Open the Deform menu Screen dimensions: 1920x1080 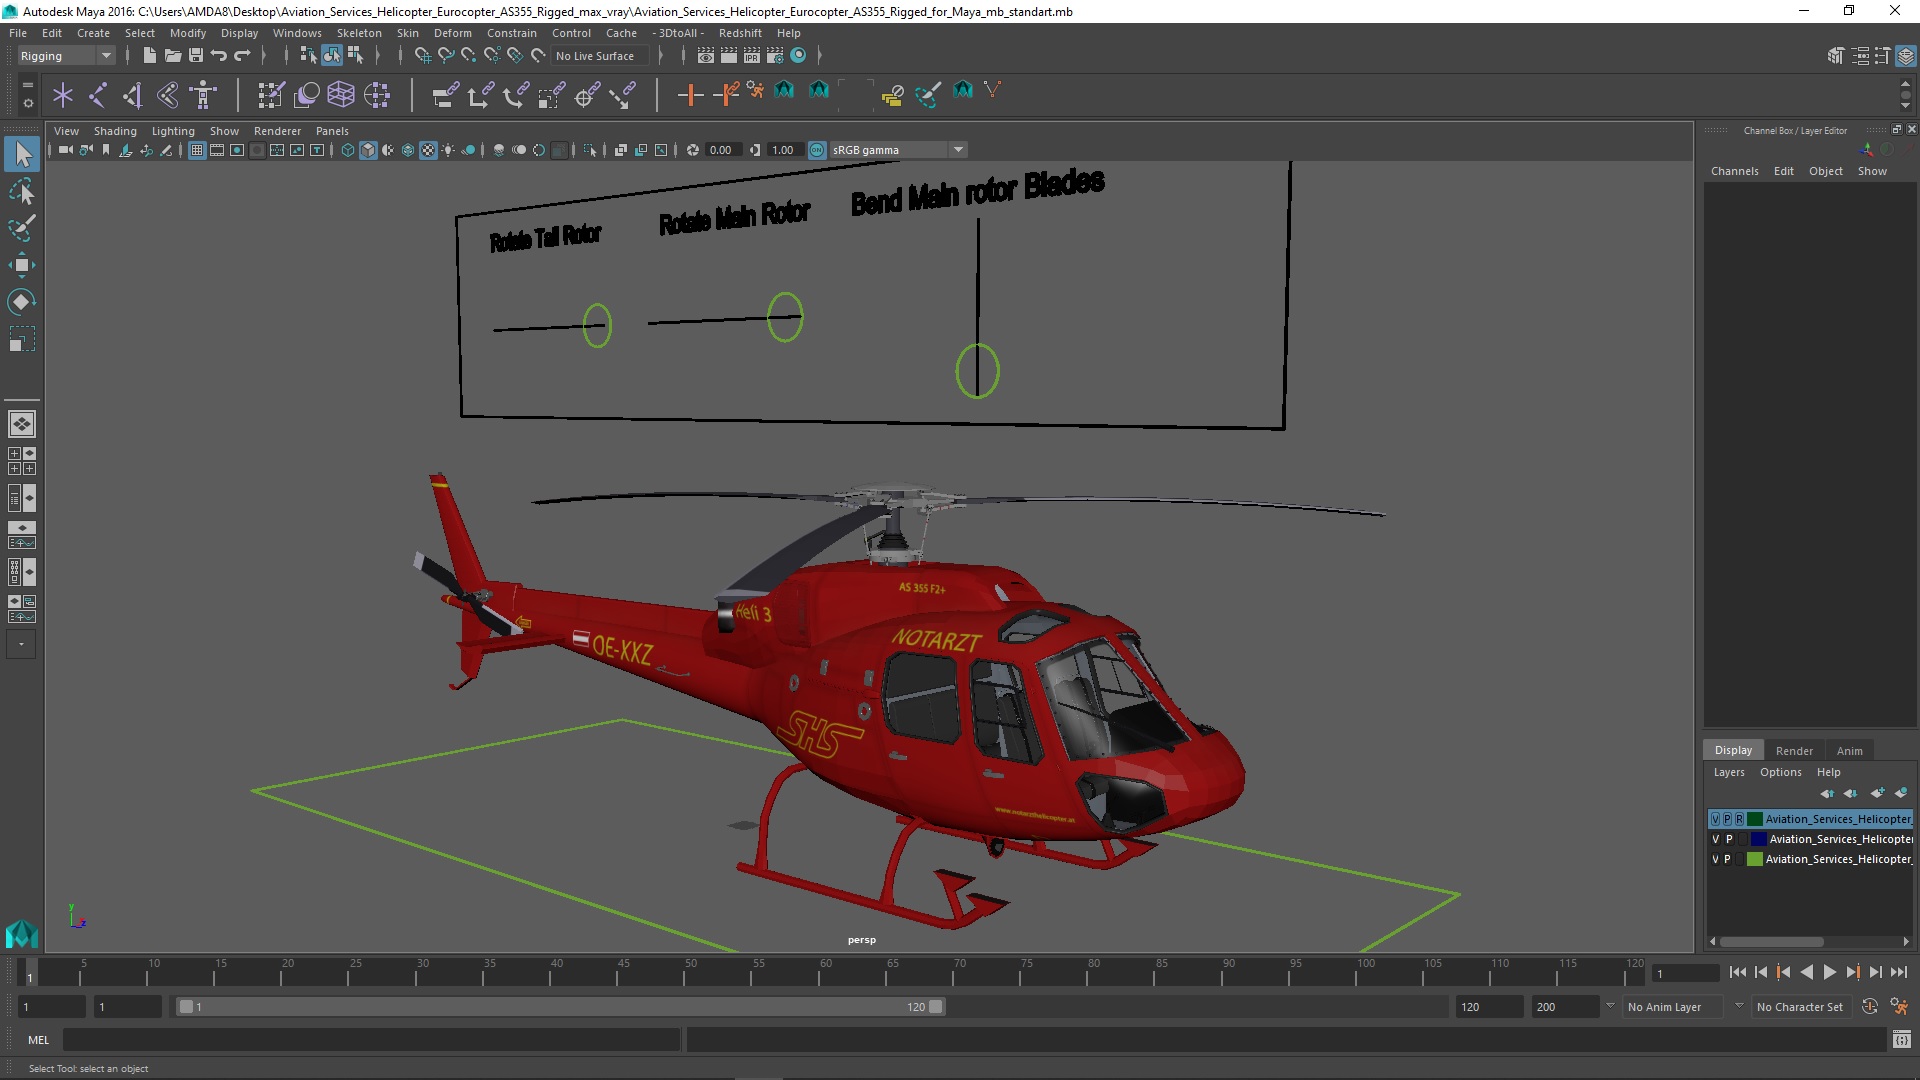(x=452, y=33)
